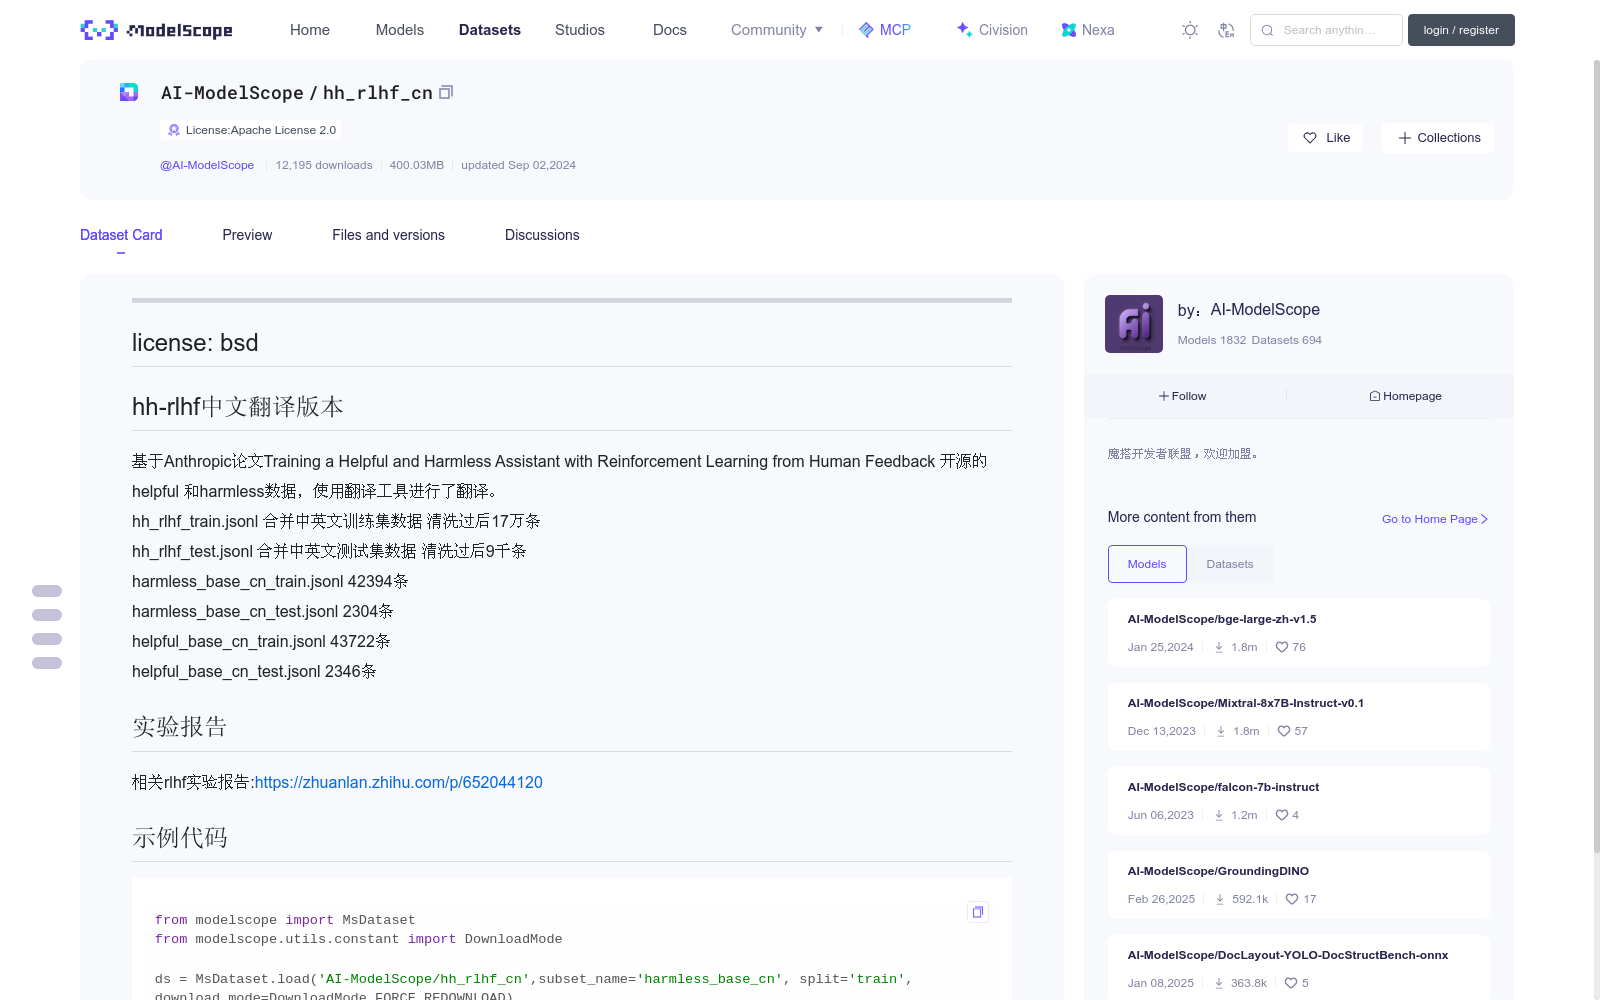Copy dataset name hh_rlhf_cn icon

click(x=446, y=92)
